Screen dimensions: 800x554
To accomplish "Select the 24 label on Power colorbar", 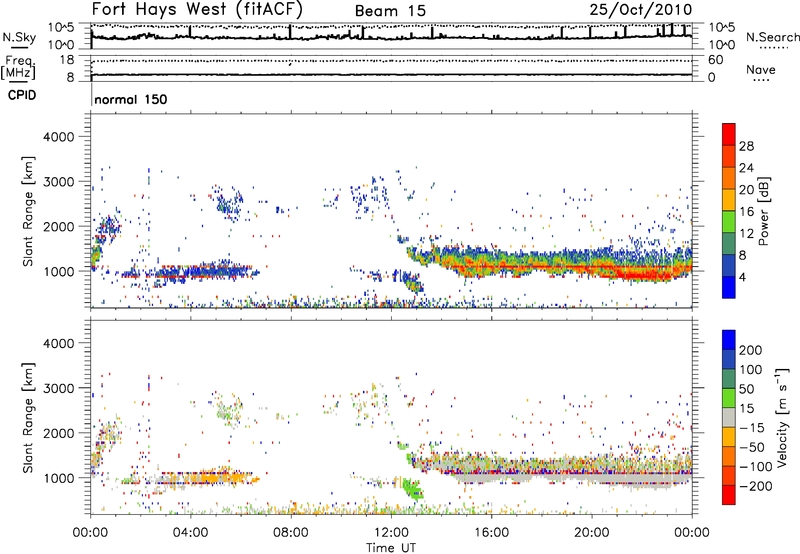I will tap(746, 168).
